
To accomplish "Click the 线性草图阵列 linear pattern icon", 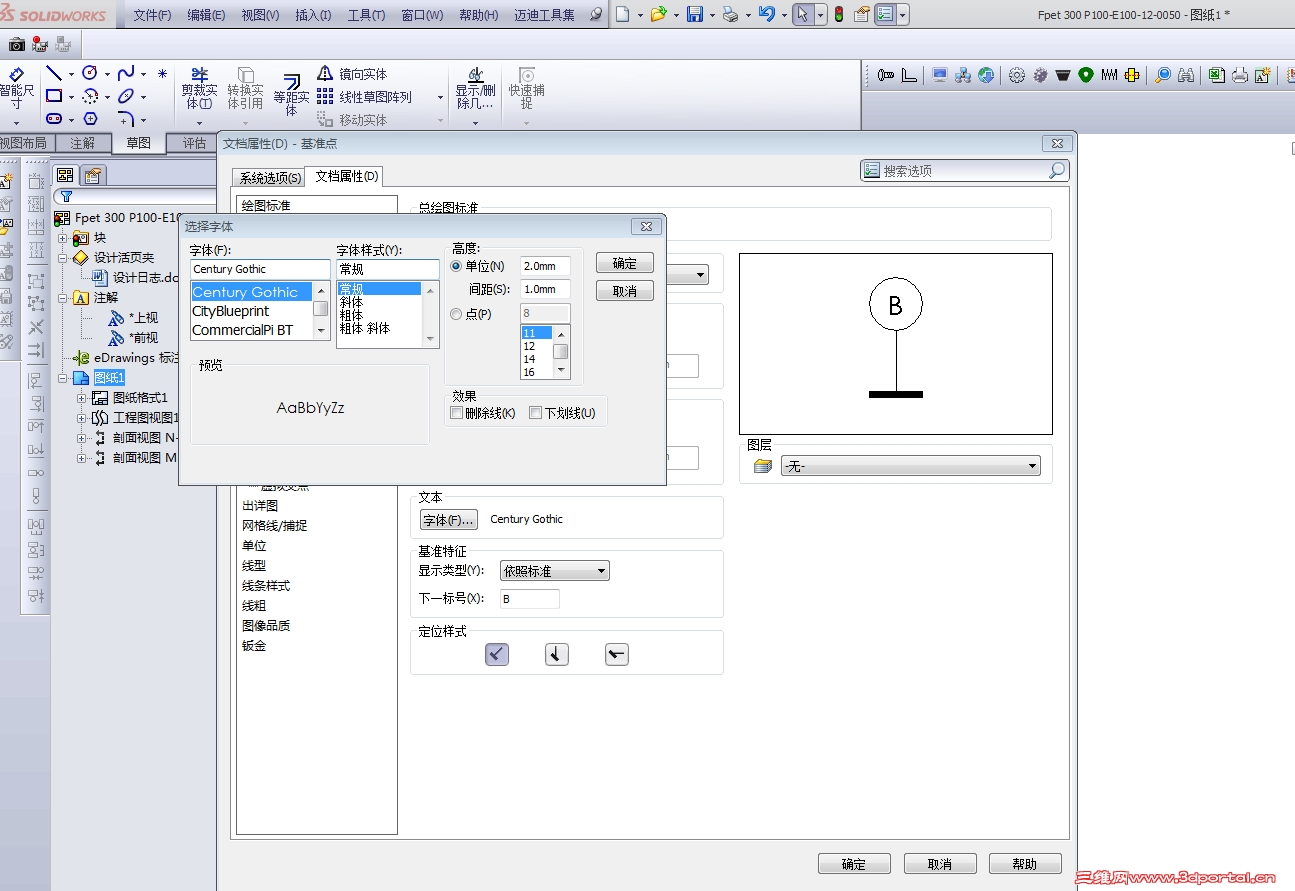I will click(325, 97).
